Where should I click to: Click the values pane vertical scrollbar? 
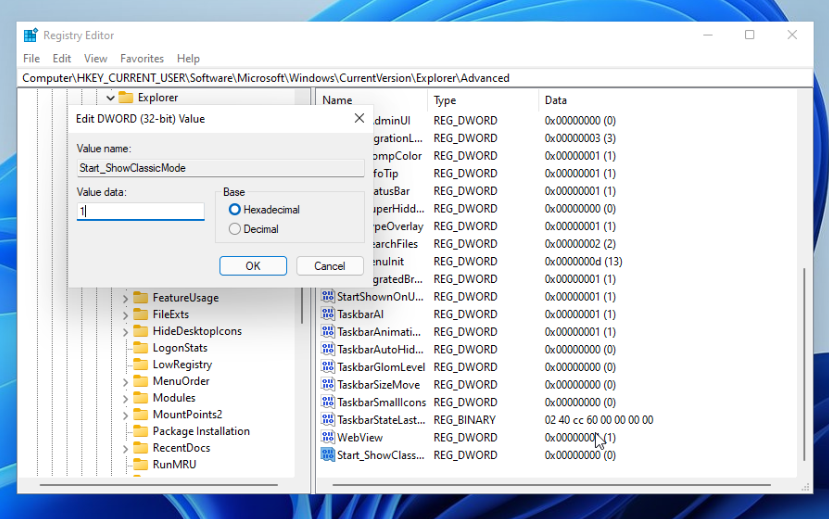click(x=804, y=365)
